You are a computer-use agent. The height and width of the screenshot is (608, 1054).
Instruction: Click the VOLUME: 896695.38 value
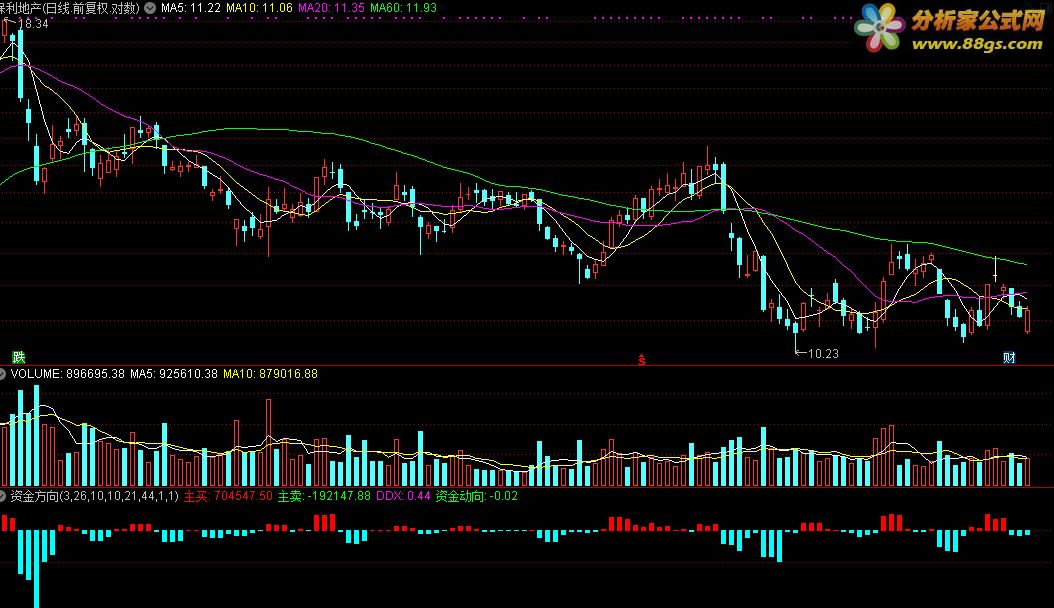click(x=68, y=374)
